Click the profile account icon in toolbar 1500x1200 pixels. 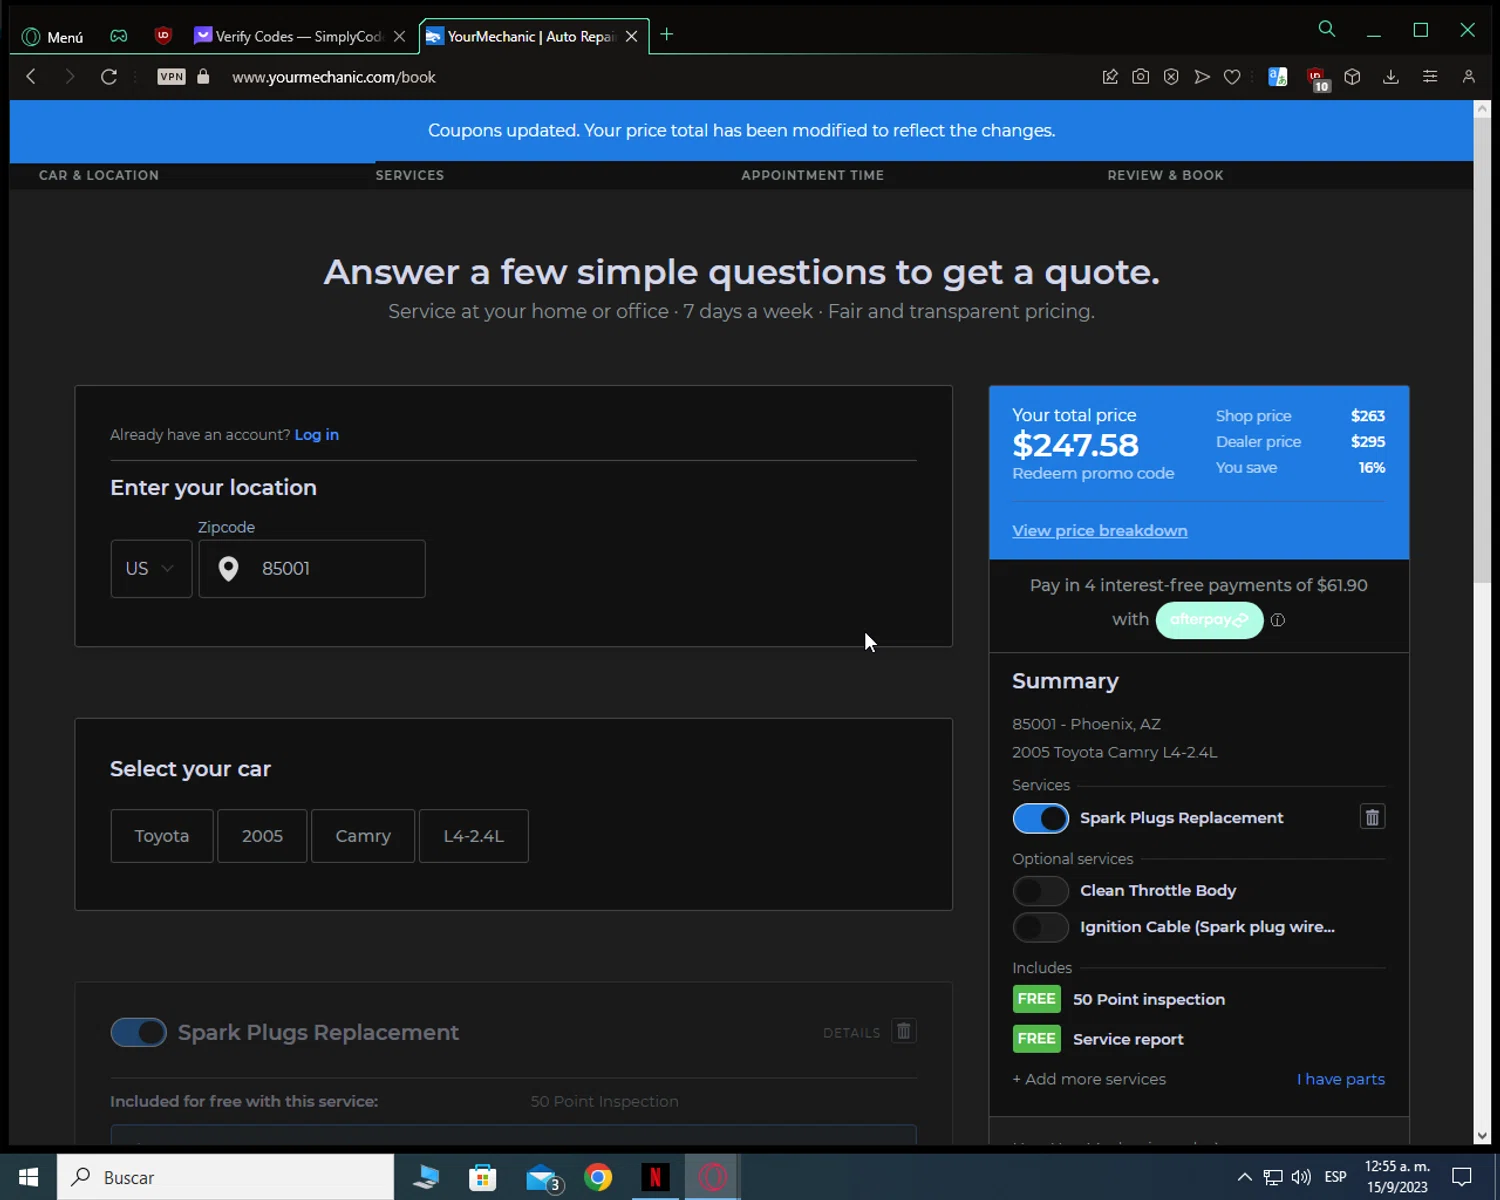(1468, 76)
